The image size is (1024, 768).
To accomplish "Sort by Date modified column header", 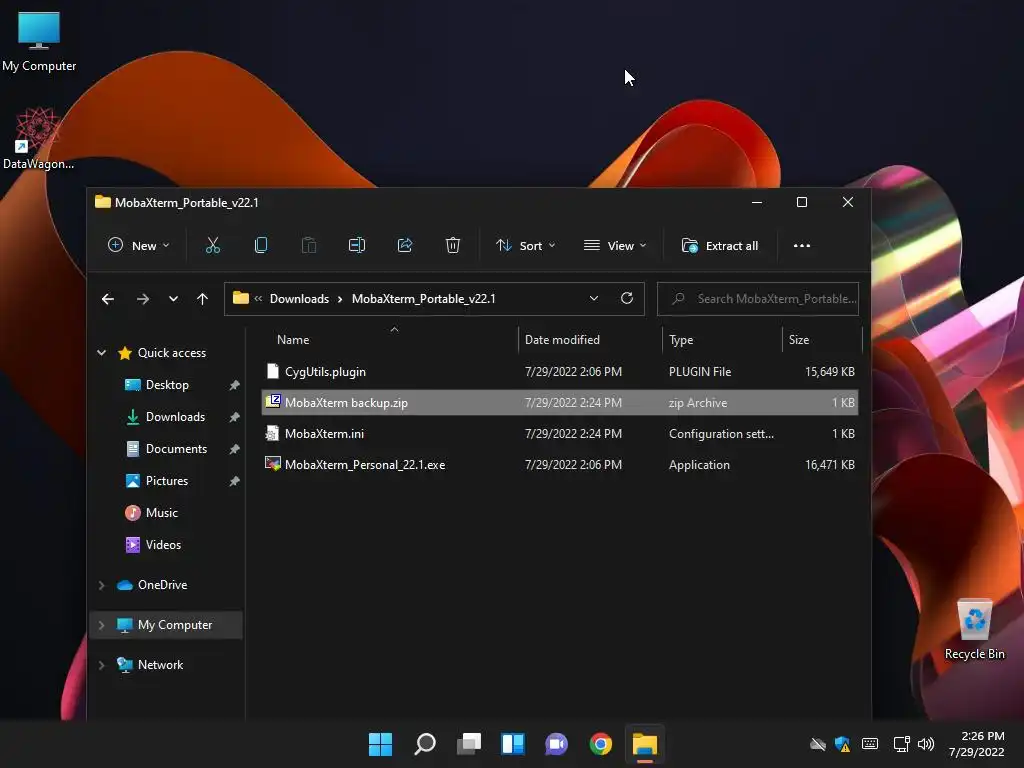I will tap(590, 340).
